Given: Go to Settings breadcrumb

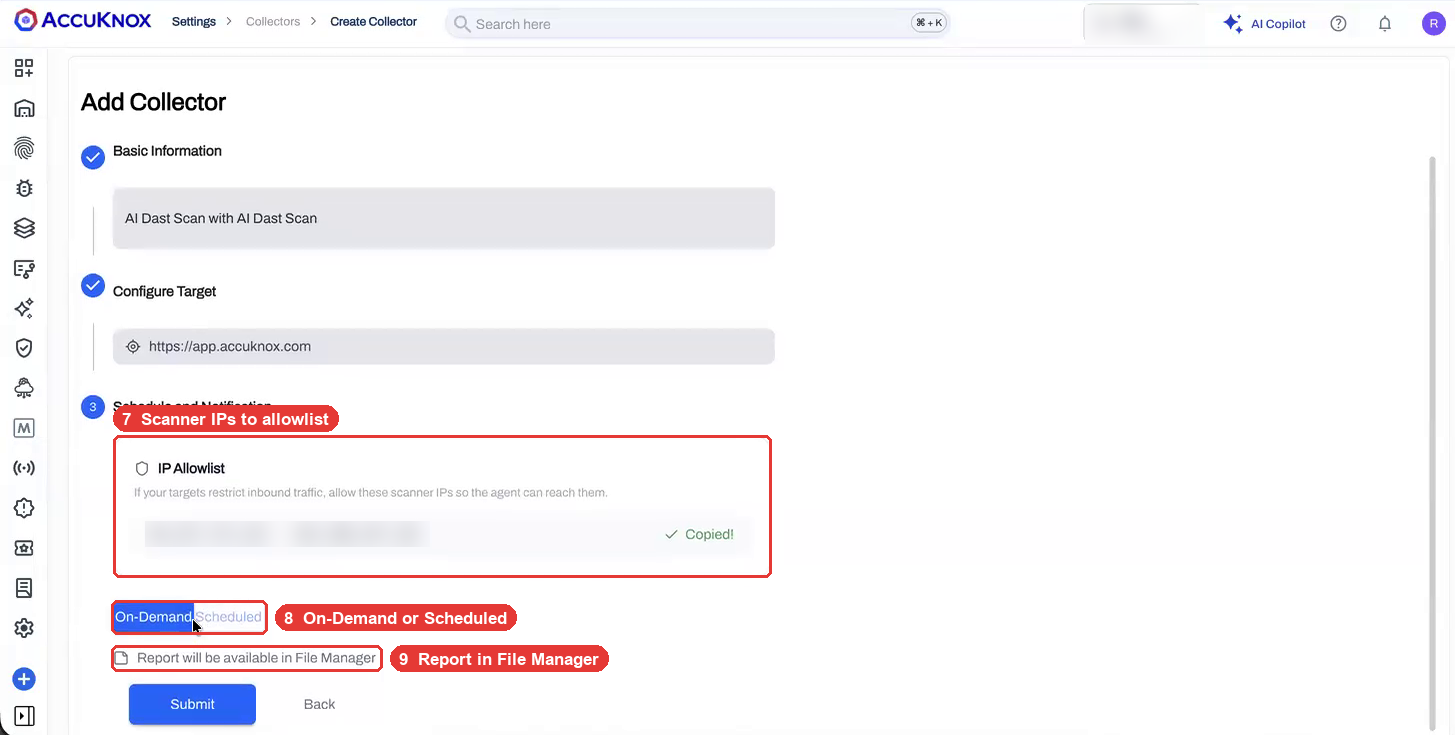Looking at the screenshot, I should (x=194, y=21).
